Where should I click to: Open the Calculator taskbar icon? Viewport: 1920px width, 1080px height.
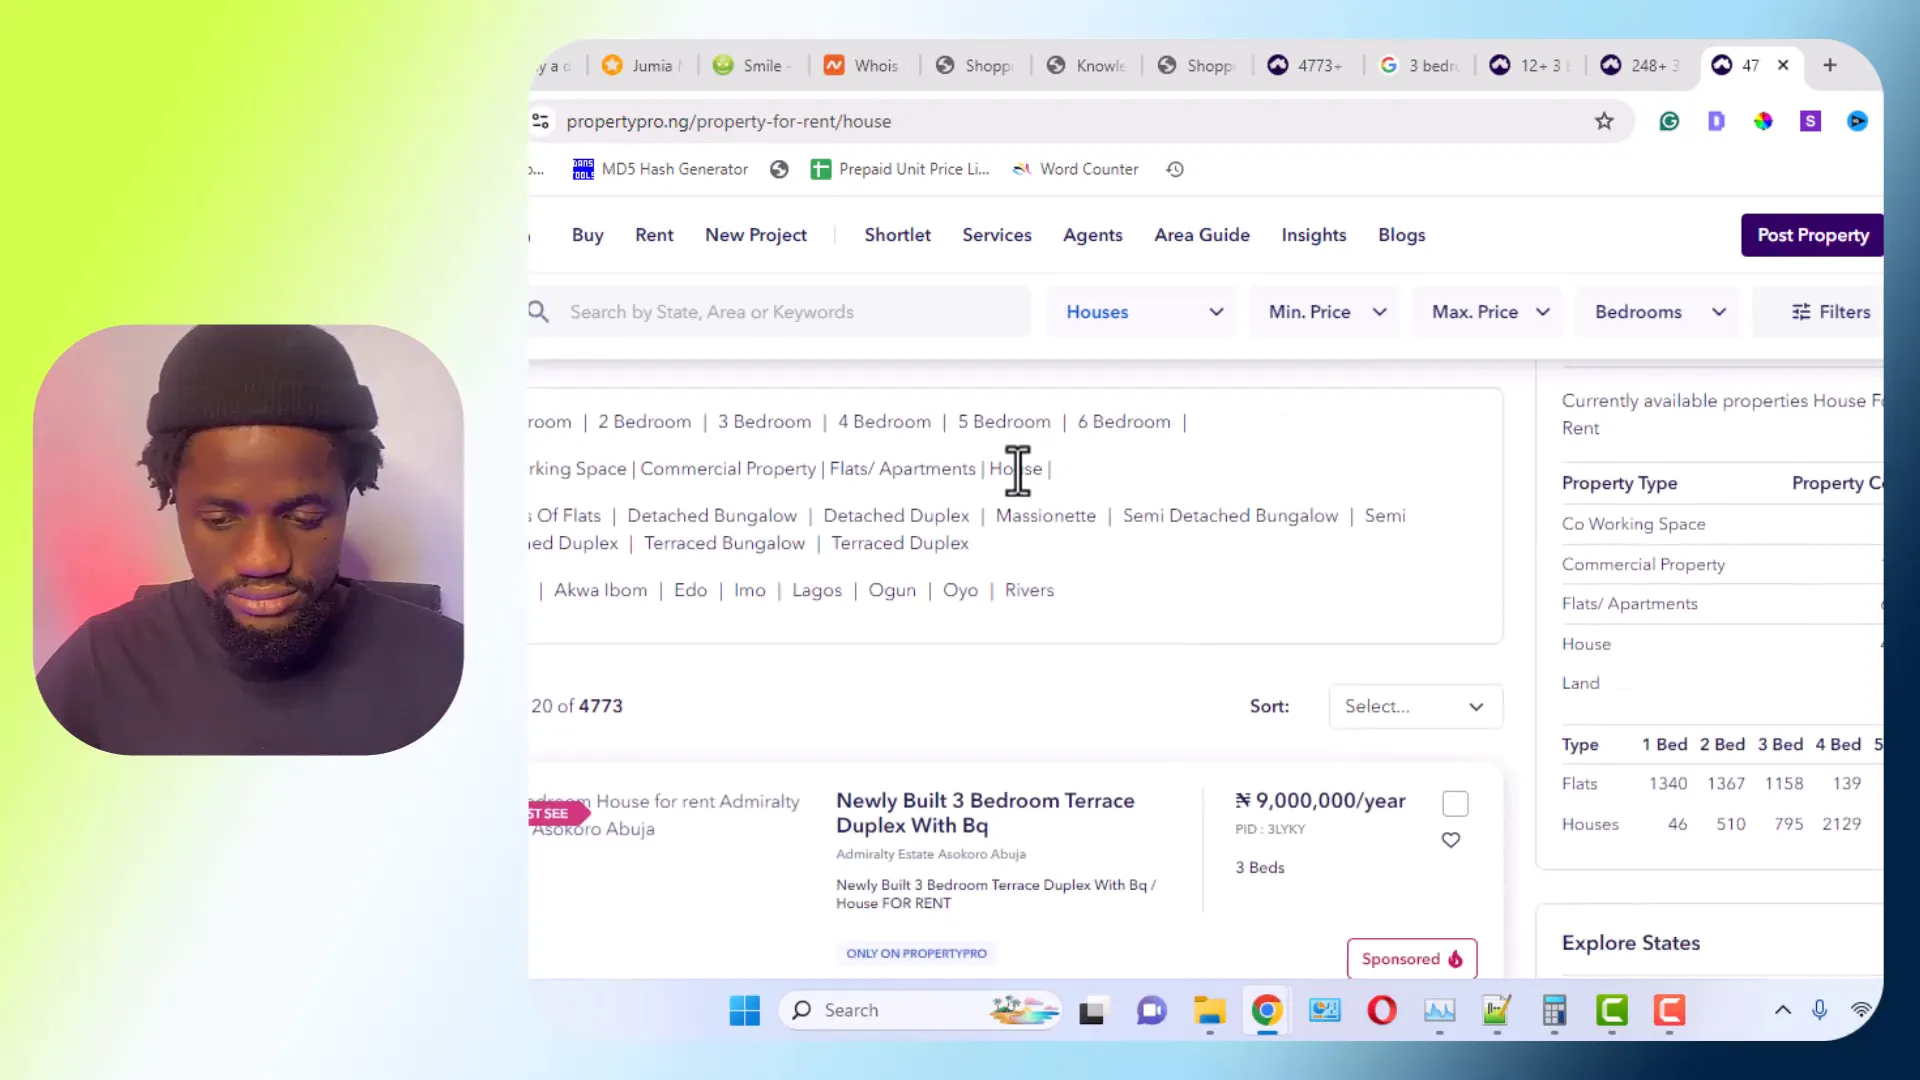coord(1554,1011)
